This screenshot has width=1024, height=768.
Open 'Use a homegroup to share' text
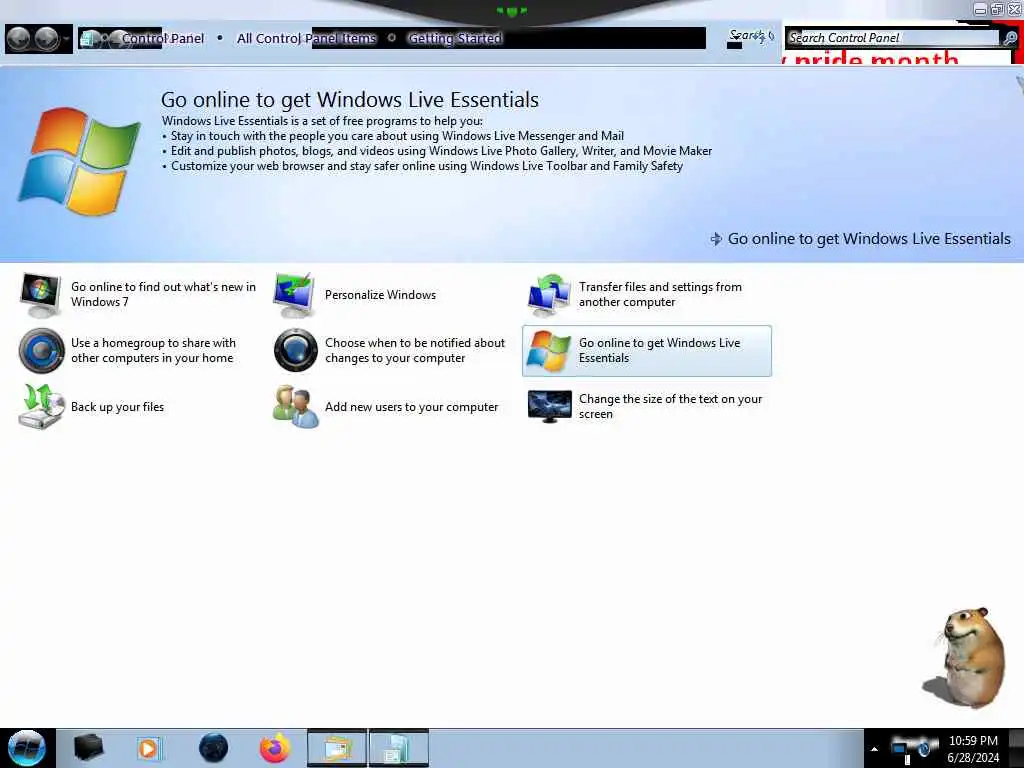pyautogui.click(x=153, y=351)
